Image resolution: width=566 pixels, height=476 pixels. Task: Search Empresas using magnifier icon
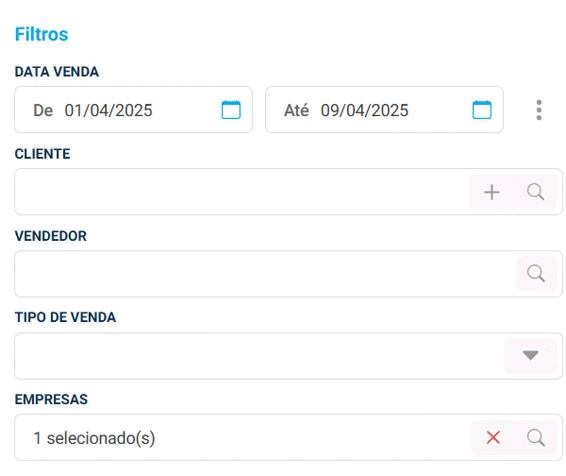pos(536,438)
